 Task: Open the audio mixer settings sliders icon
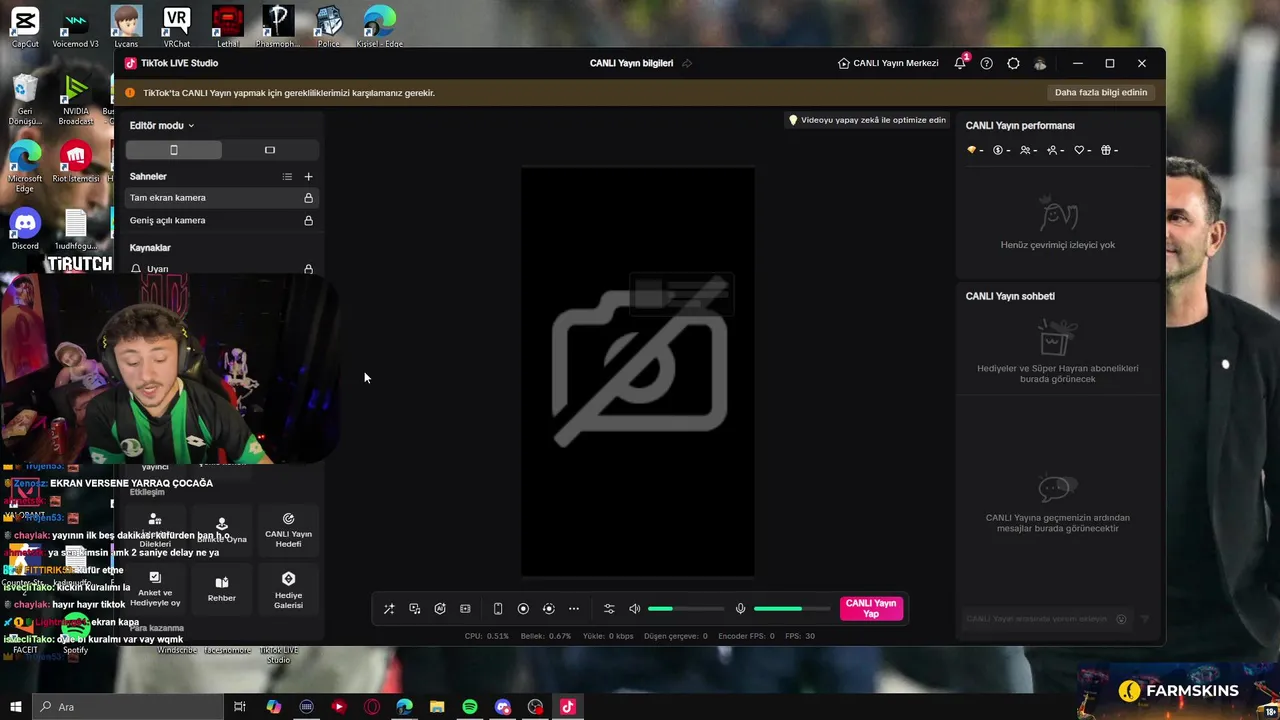(x=609, y=609)
